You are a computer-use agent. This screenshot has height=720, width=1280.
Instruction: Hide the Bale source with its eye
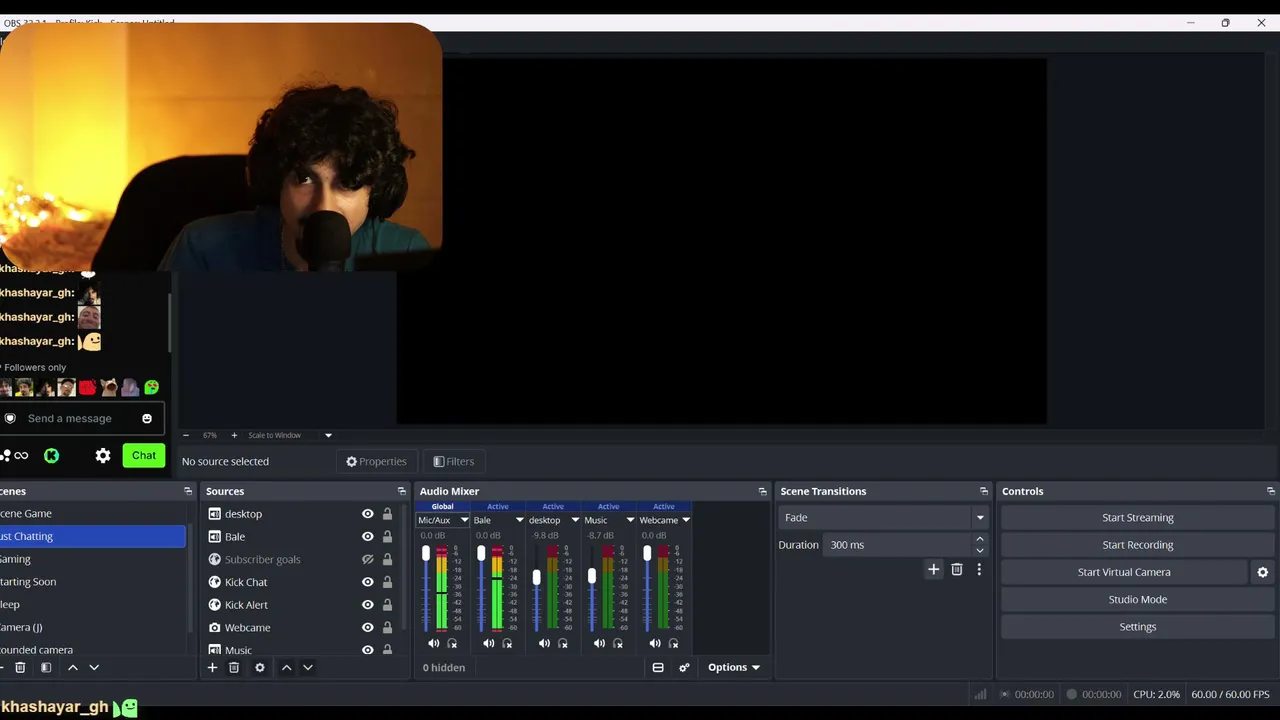[367, 537]
